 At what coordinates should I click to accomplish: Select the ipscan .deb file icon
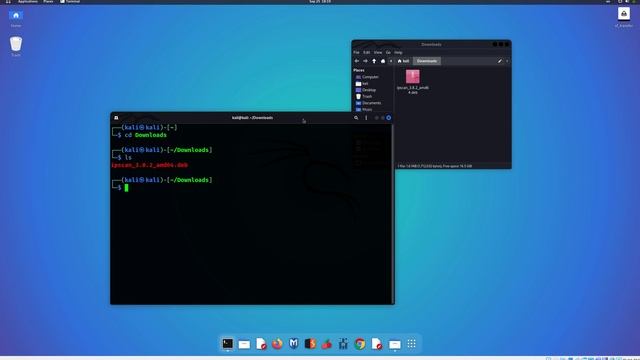413,76
